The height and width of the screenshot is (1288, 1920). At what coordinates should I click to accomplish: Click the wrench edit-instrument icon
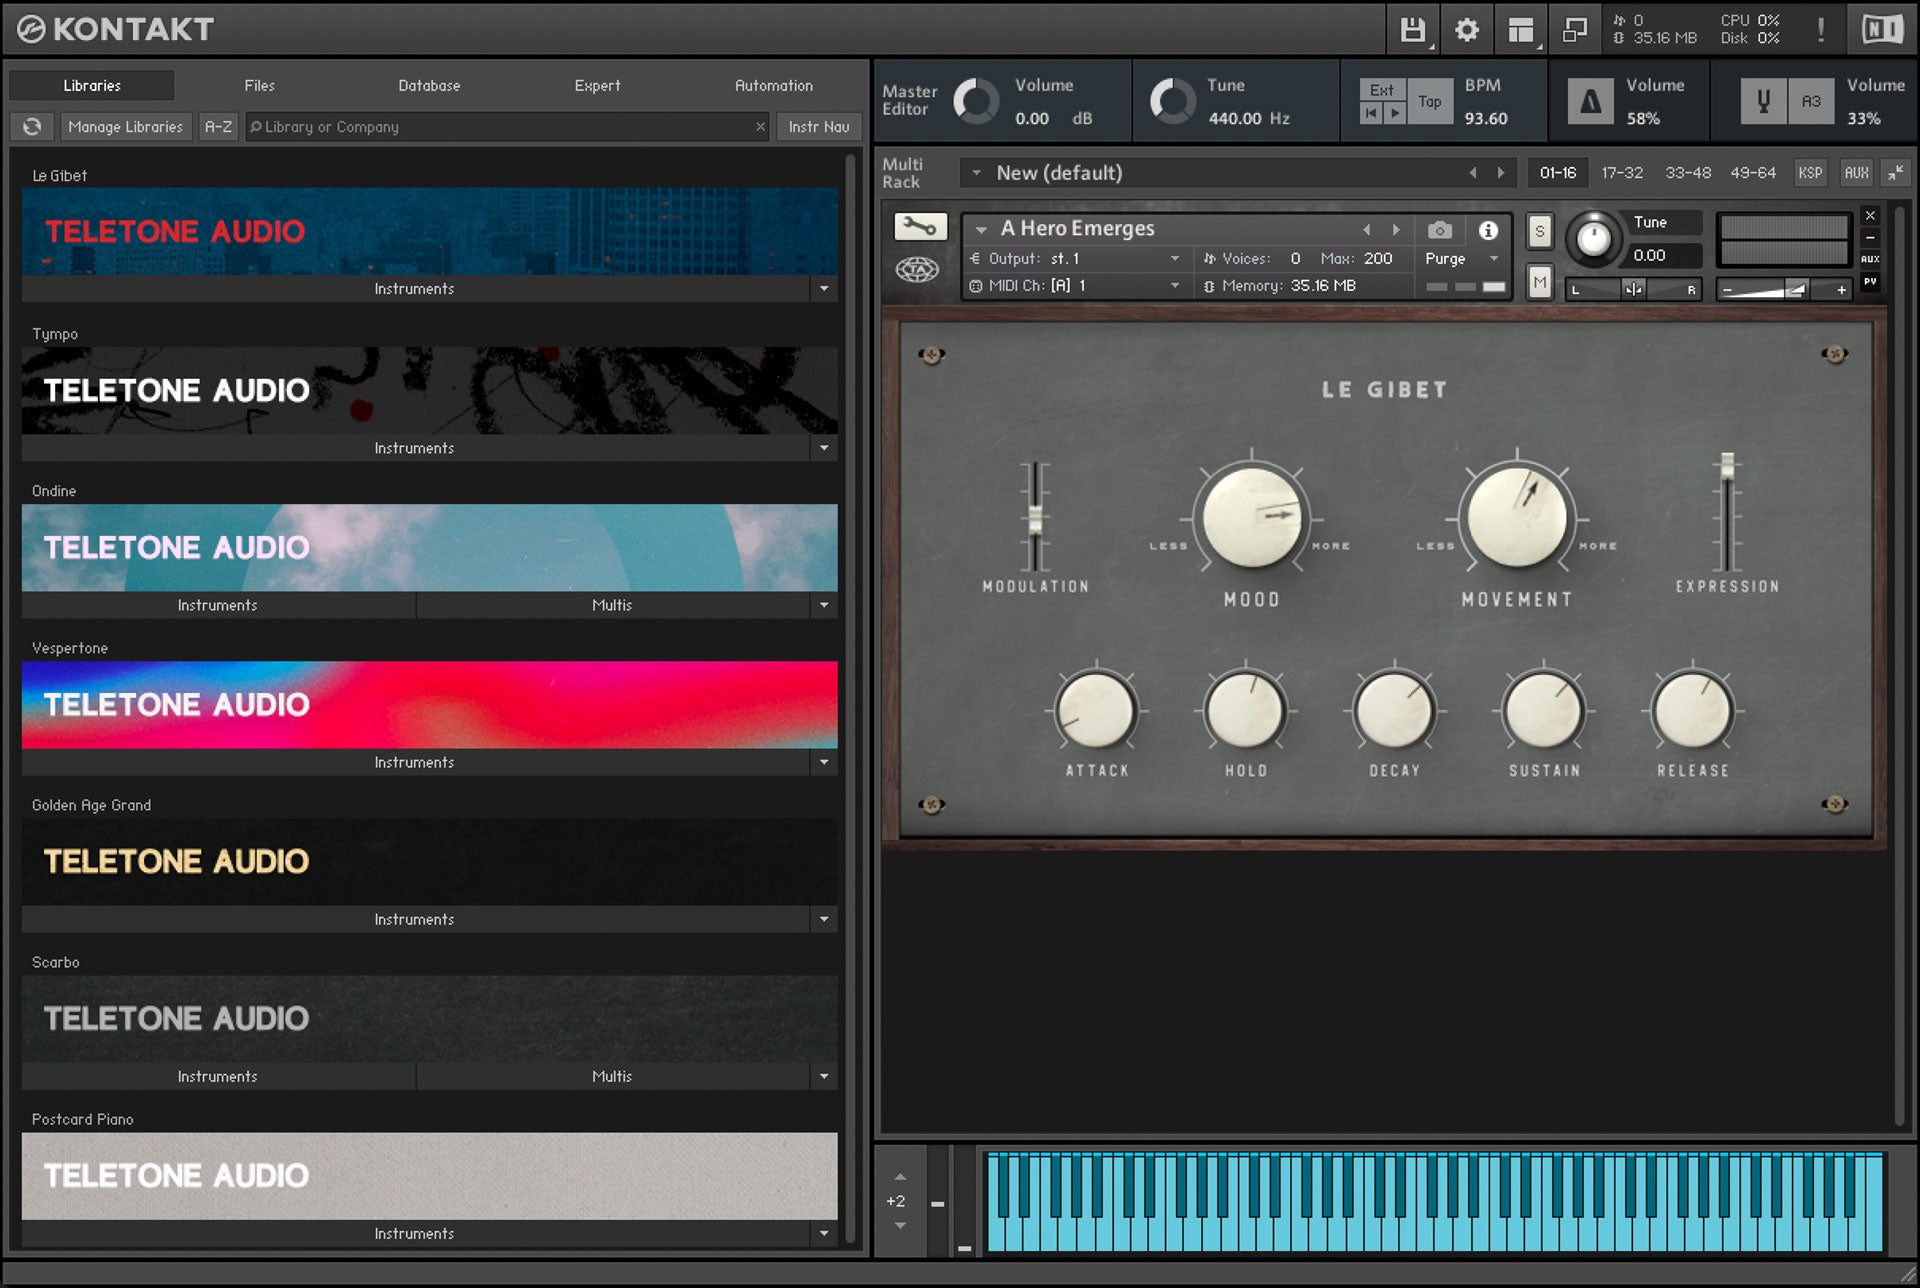tap(919, 228)
